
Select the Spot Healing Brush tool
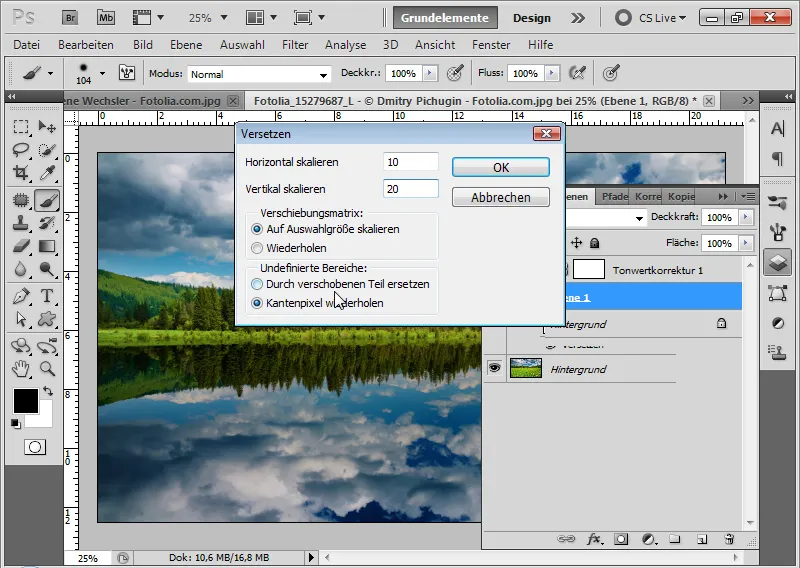(21, 200)
